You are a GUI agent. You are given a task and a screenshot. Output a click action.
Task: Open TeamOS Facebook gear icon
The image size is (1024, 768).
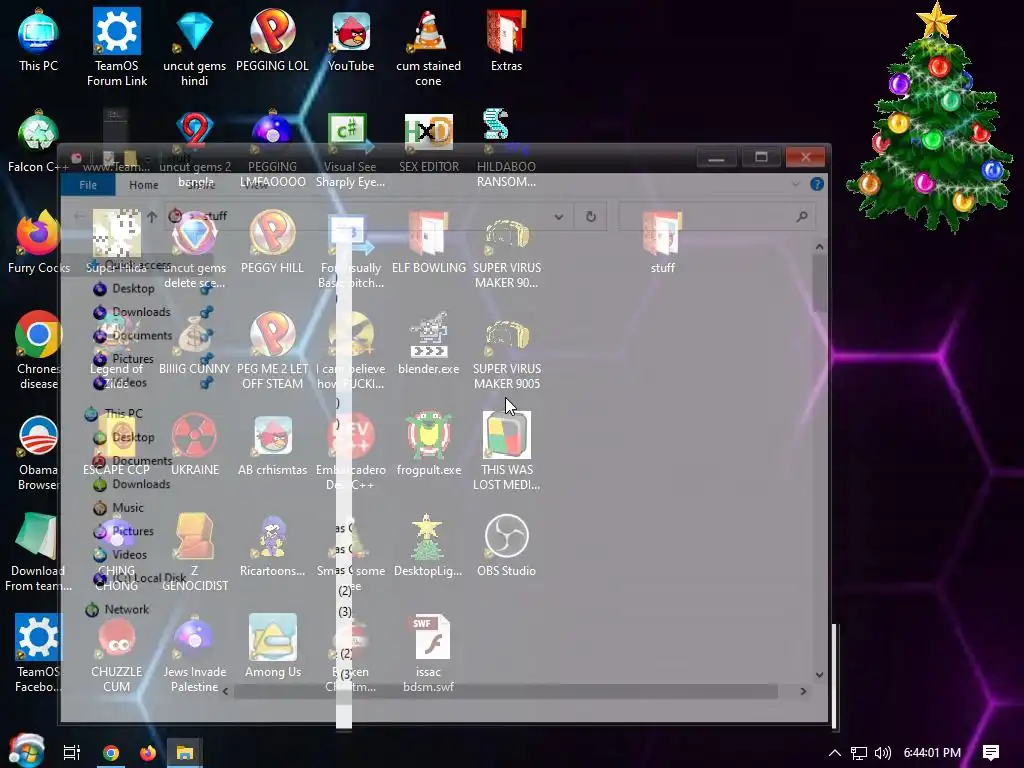(x=38, y=637)
